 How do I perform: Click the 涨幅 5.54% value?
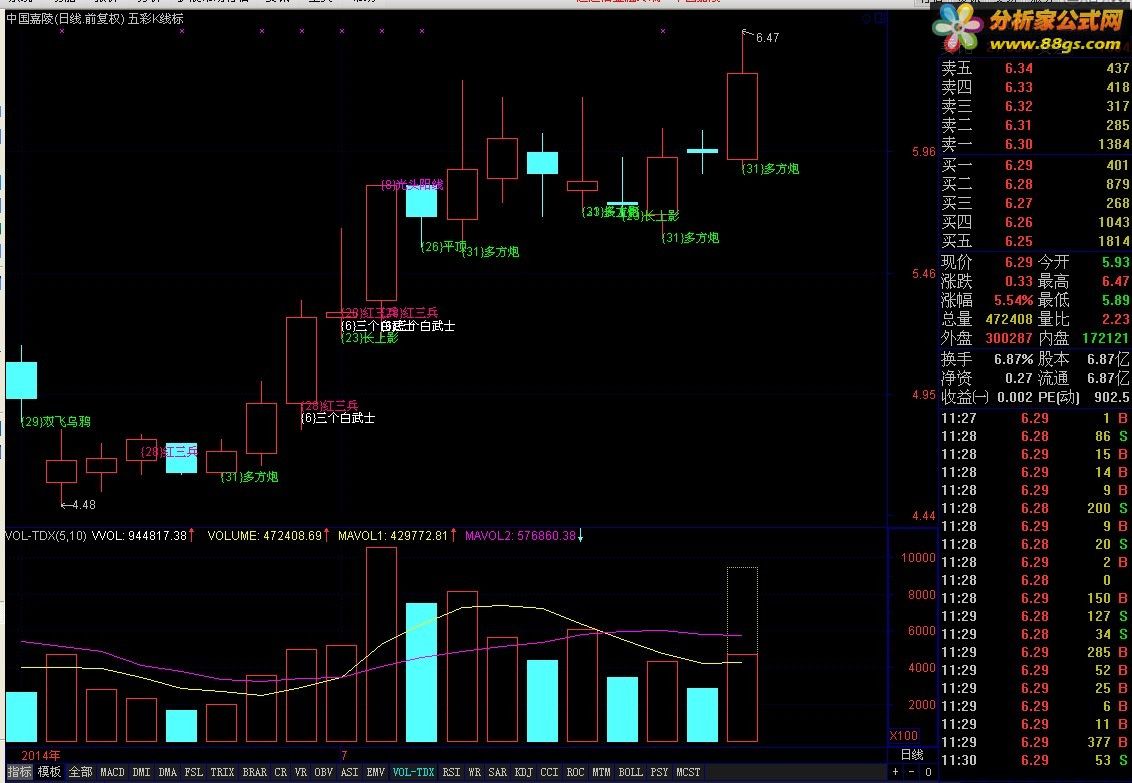pyautogui.click(x=1014, y=300)
